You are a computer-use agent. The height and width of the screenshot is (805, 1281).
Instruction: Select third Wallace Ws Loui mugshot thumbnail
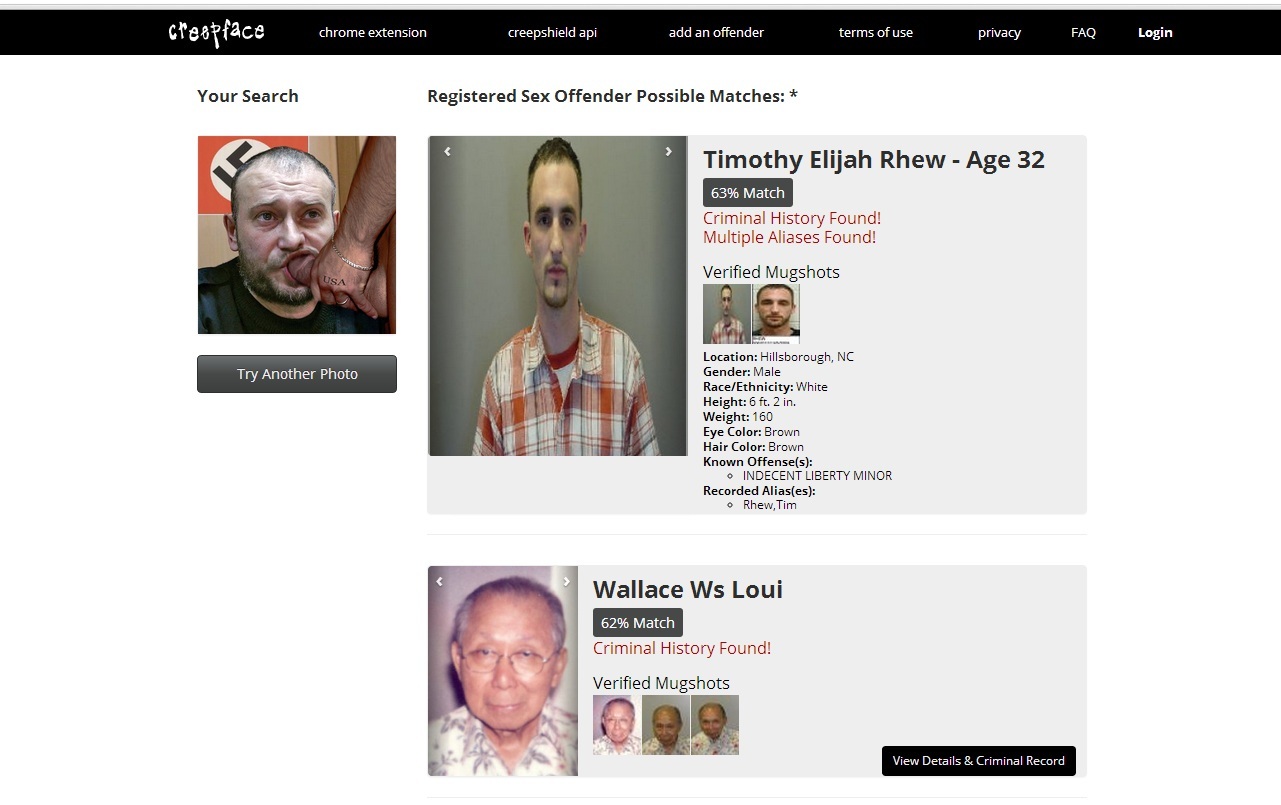(x=715, y=725)
